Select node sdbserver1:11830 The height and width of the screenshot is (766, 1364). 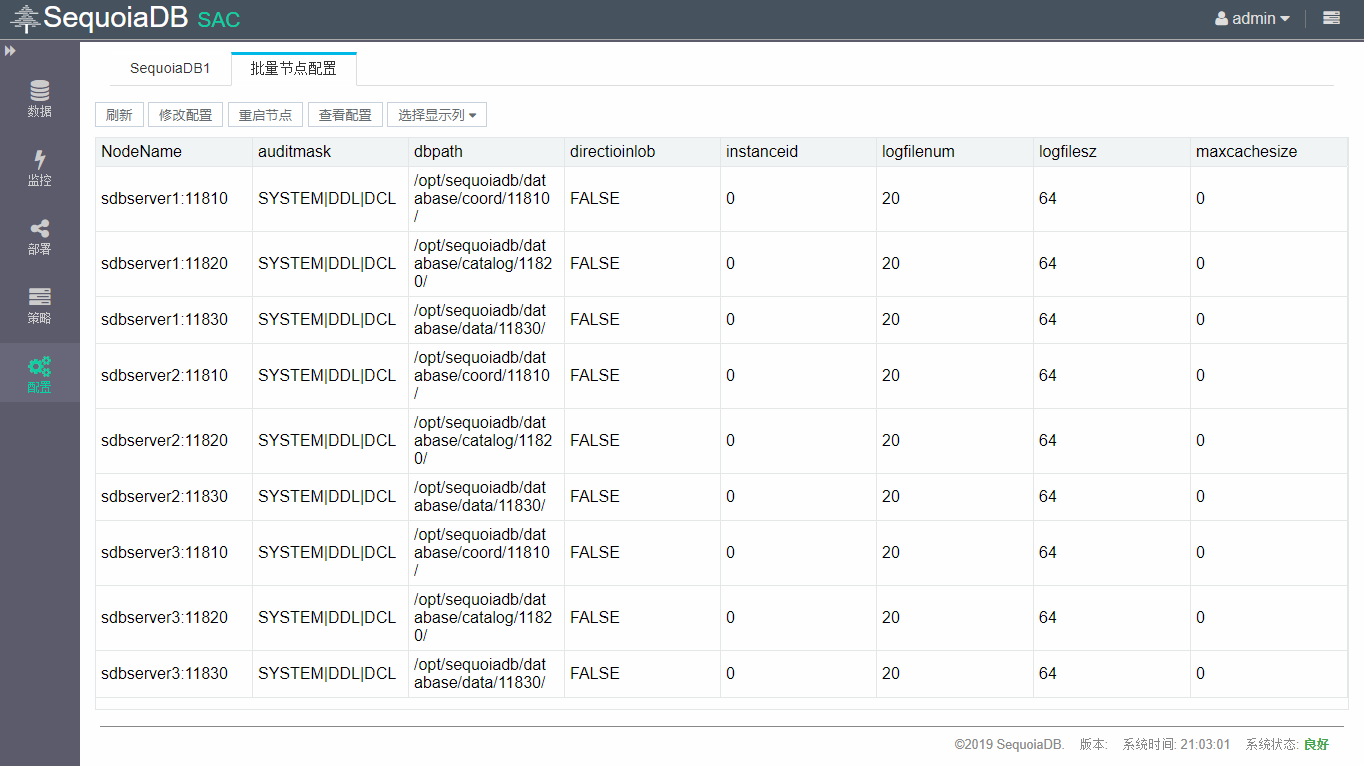point(164,320)
